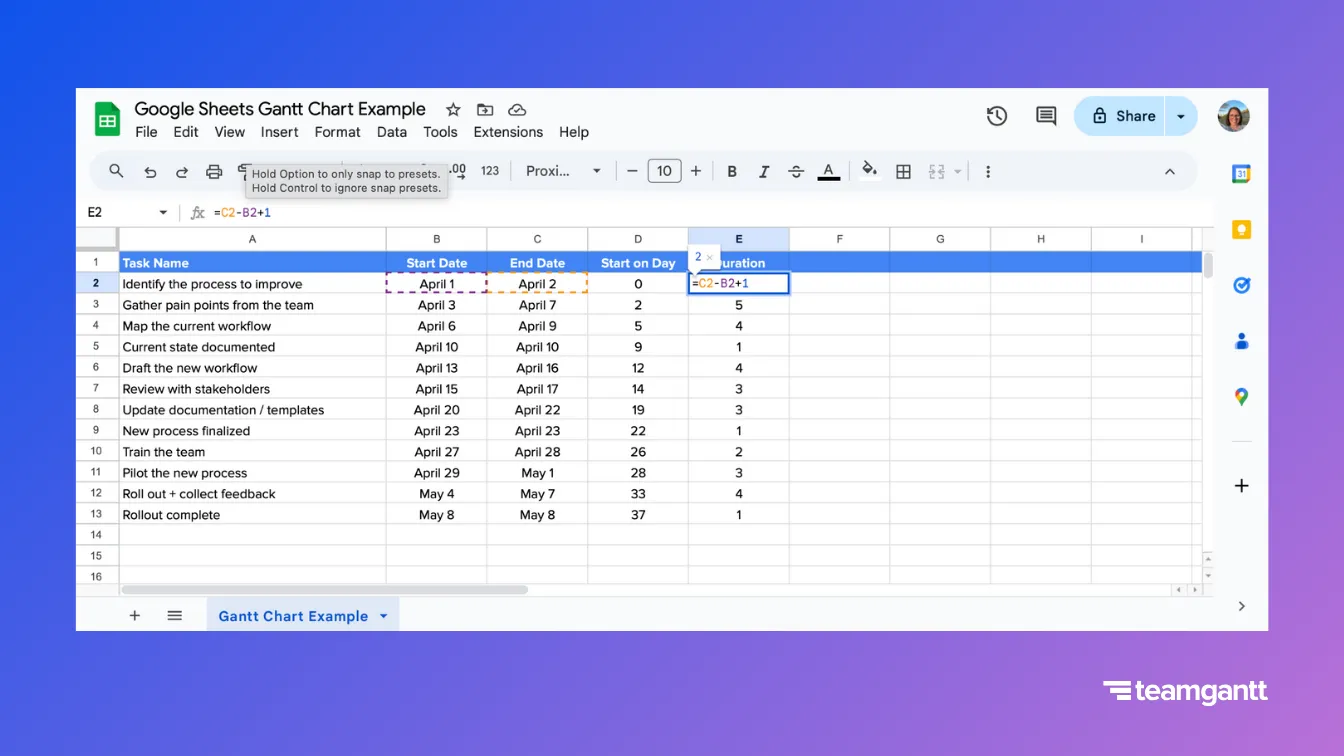Open Google Keep in the side panel
Image resolution: width=1344 pixels, height=756 pixels.
1241,229
